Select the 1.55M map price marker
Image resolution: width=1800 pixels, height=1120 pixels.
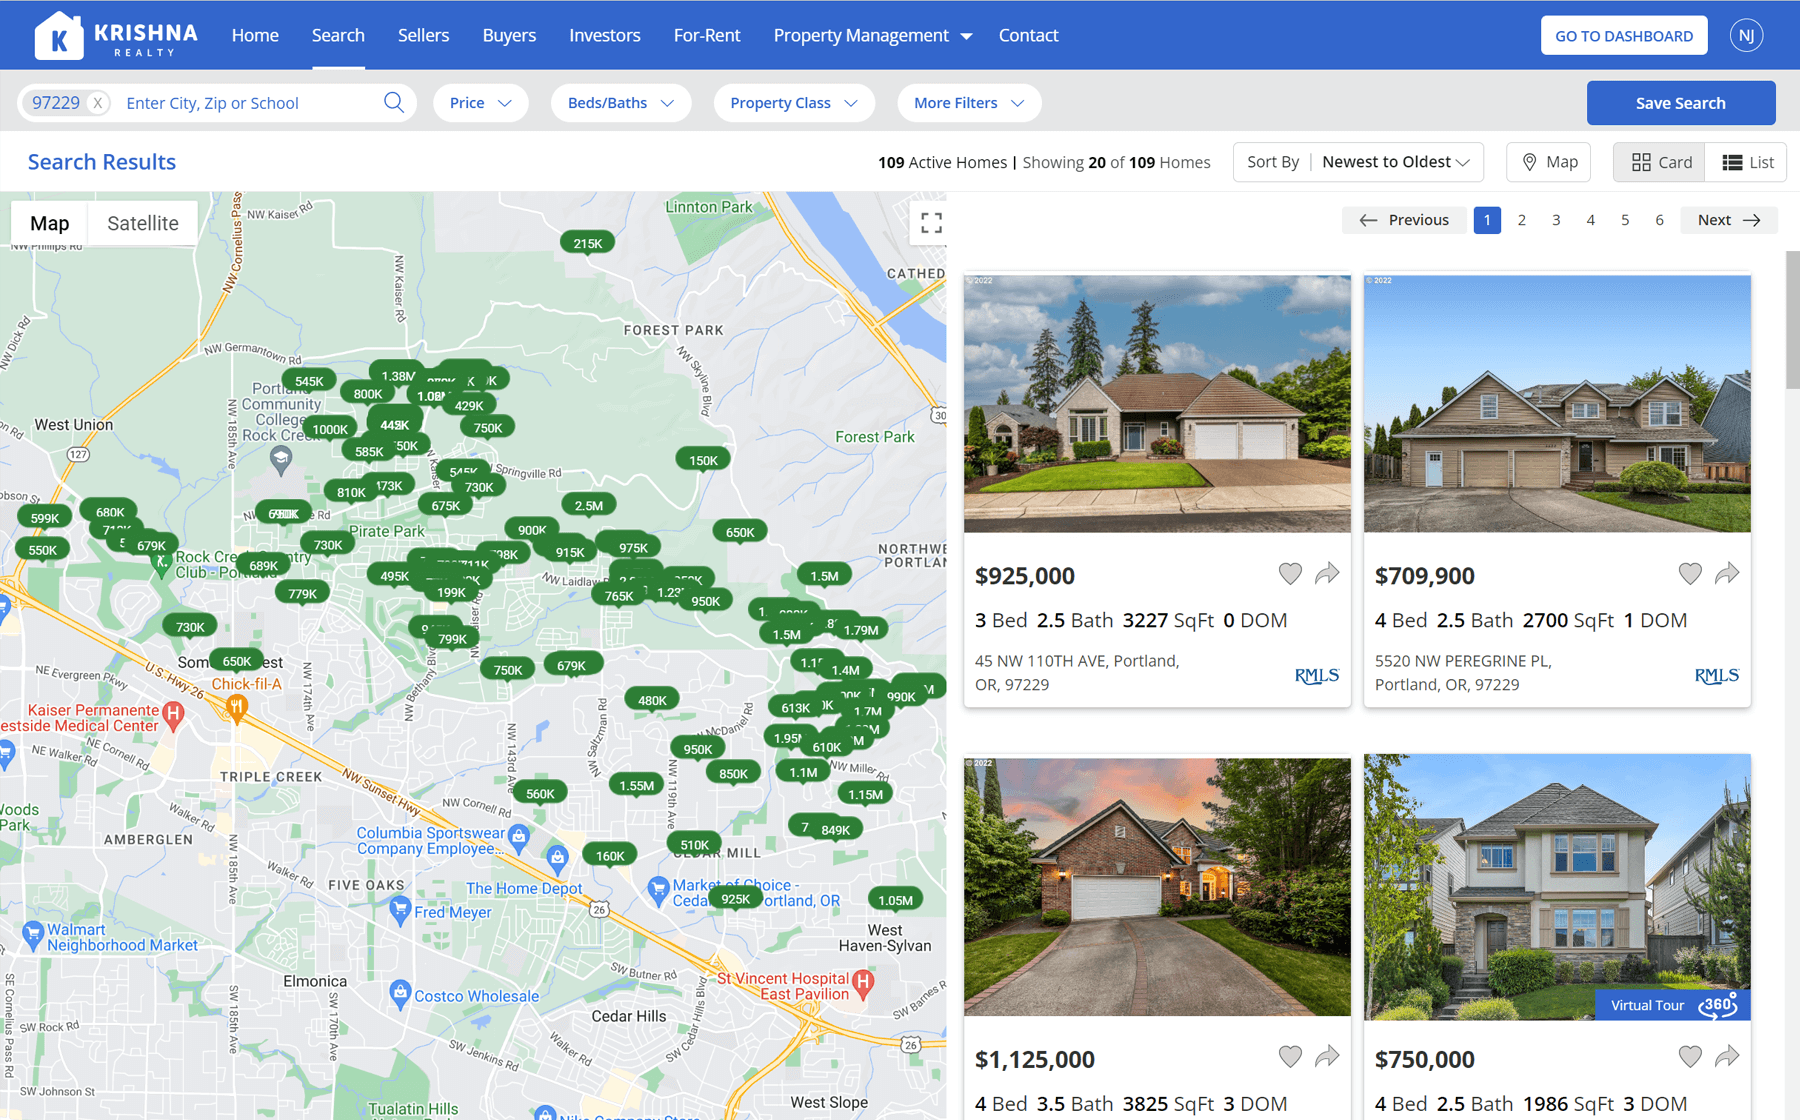636,785
